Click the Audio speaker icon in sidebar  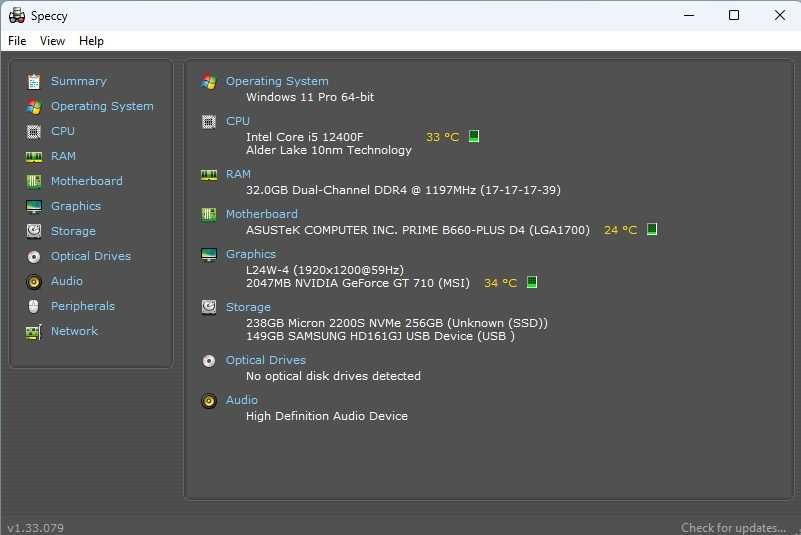[x=34, y=282]
